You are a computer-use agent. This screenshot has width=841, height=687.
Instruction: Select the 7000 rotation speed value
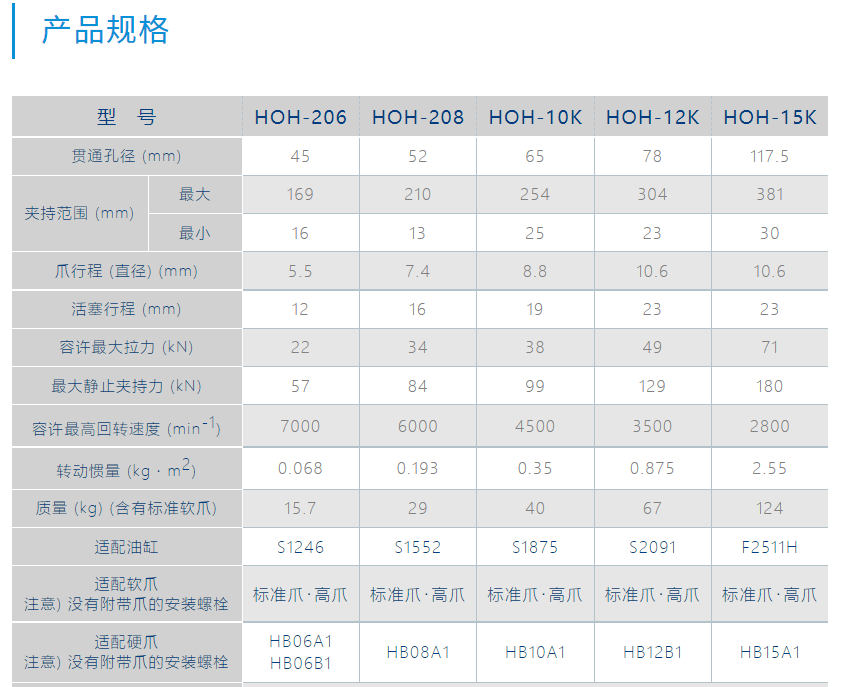pyautogui.click(x=300, y=426)
